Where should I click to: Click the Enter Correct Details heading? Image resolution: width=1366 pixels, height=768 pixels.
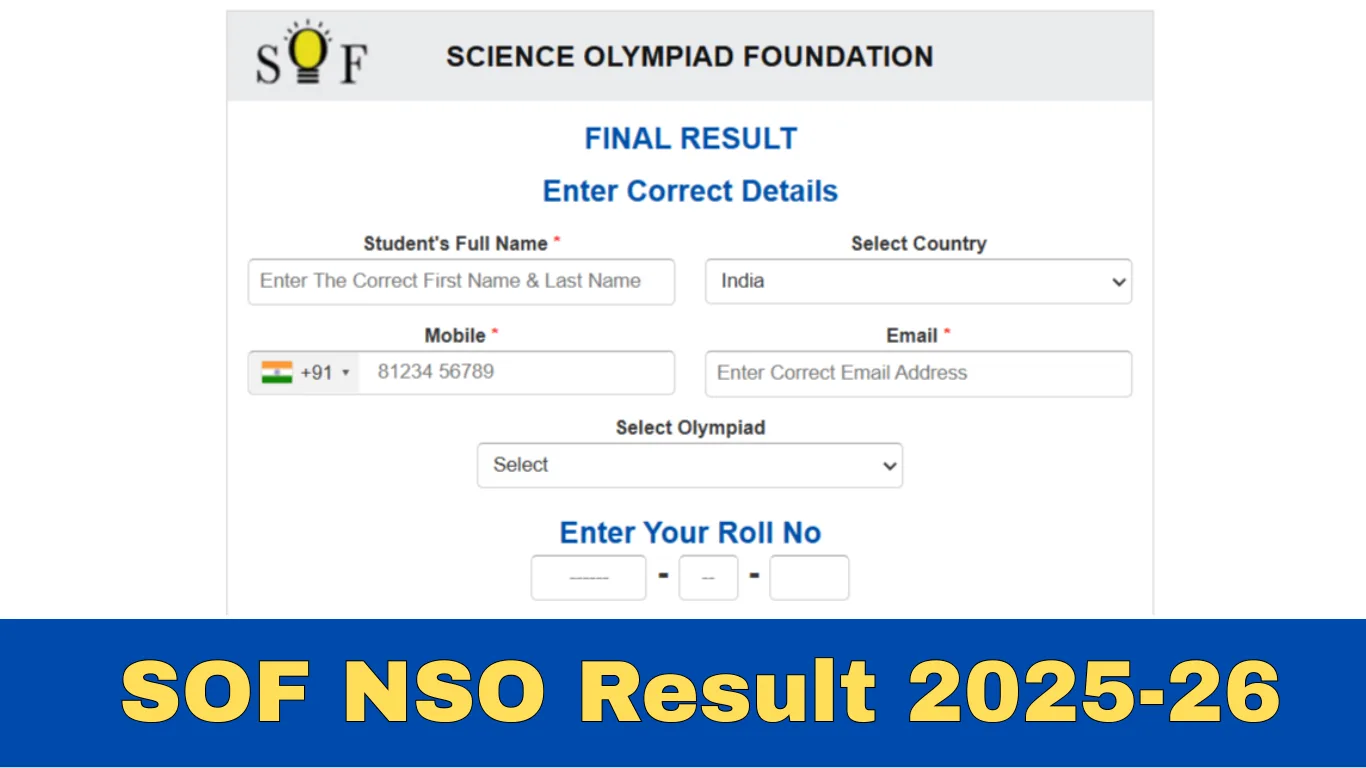click(690, 191)
